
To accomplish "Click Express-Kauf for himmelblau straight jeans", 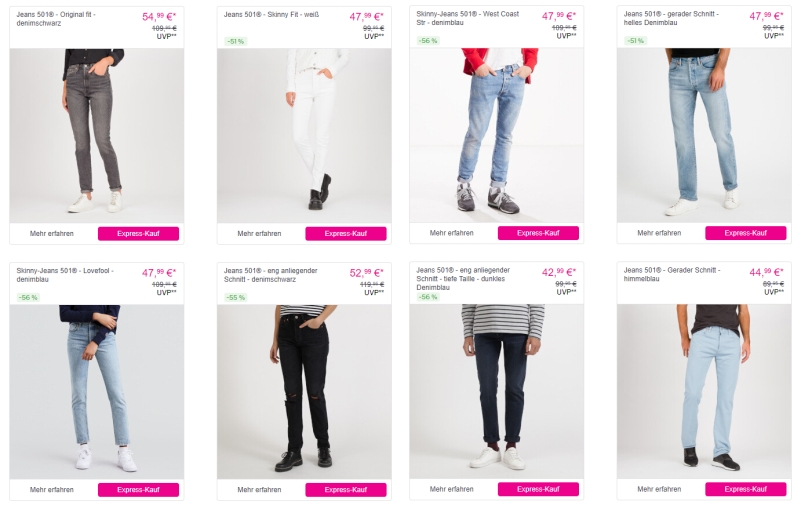I will click(745, 490).
